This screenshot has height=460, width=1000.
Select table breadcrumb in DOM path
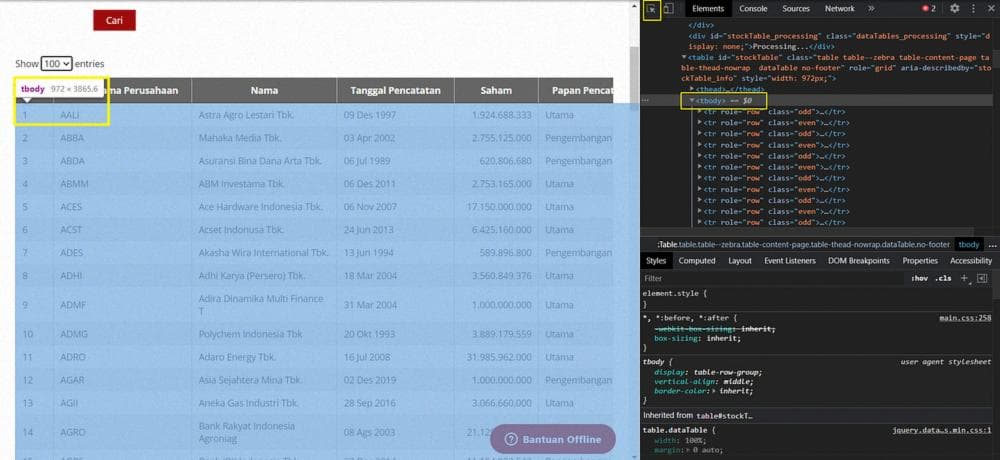click(x=804, y=244)
